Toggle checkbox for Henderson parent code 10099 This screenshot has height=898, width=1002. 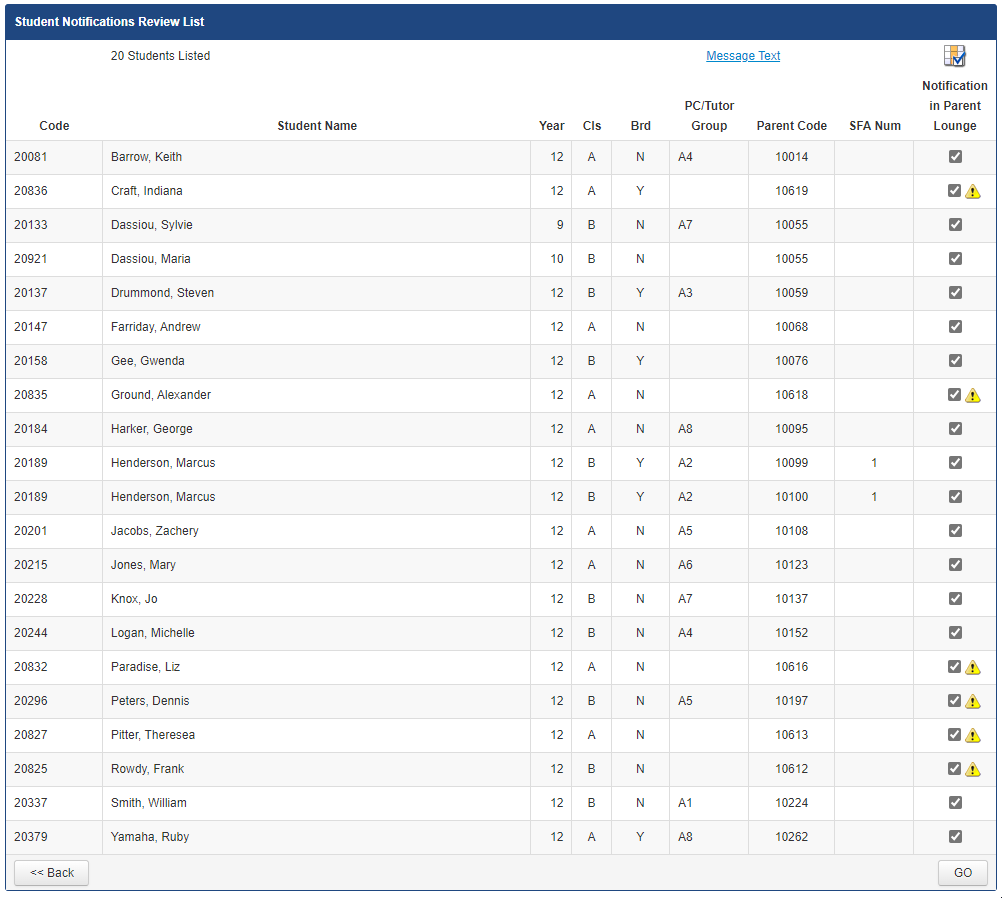click(x=955, y=462)
